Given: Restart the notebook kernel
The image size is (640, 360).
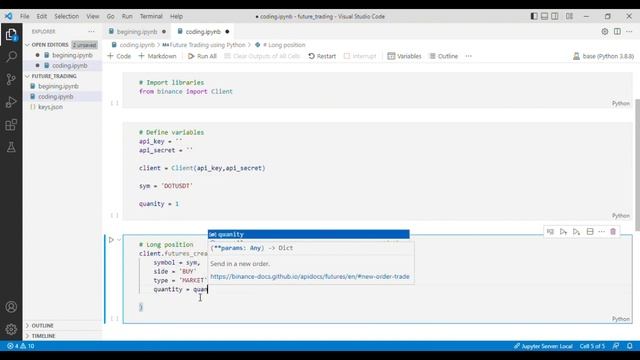Looking at the screenshot, I should (322, 56).
